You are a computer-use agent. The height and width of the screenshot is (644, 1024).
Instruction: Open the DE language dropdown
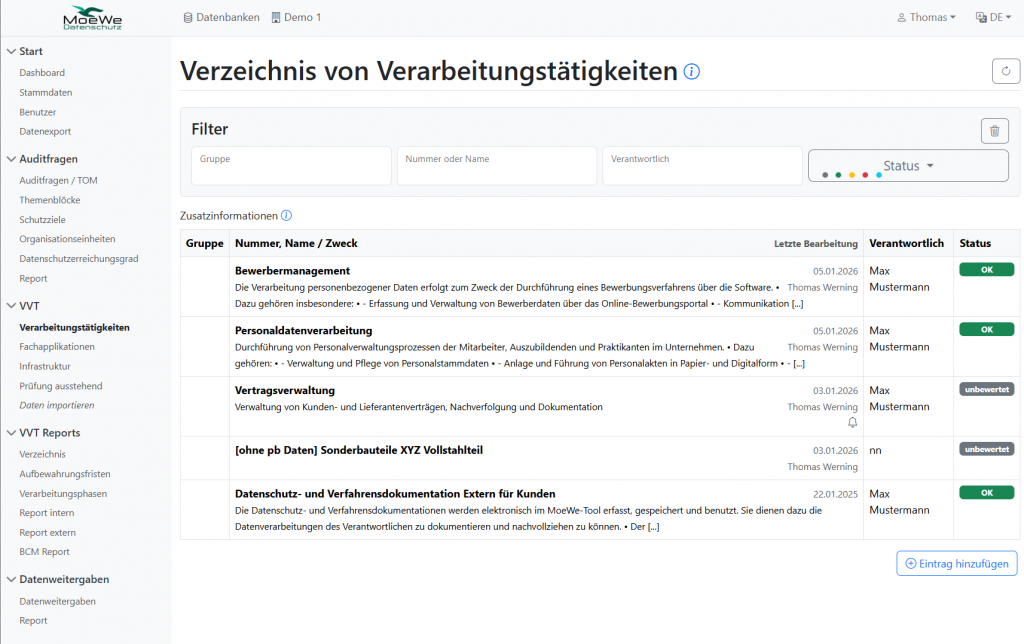tap(989, 17)
